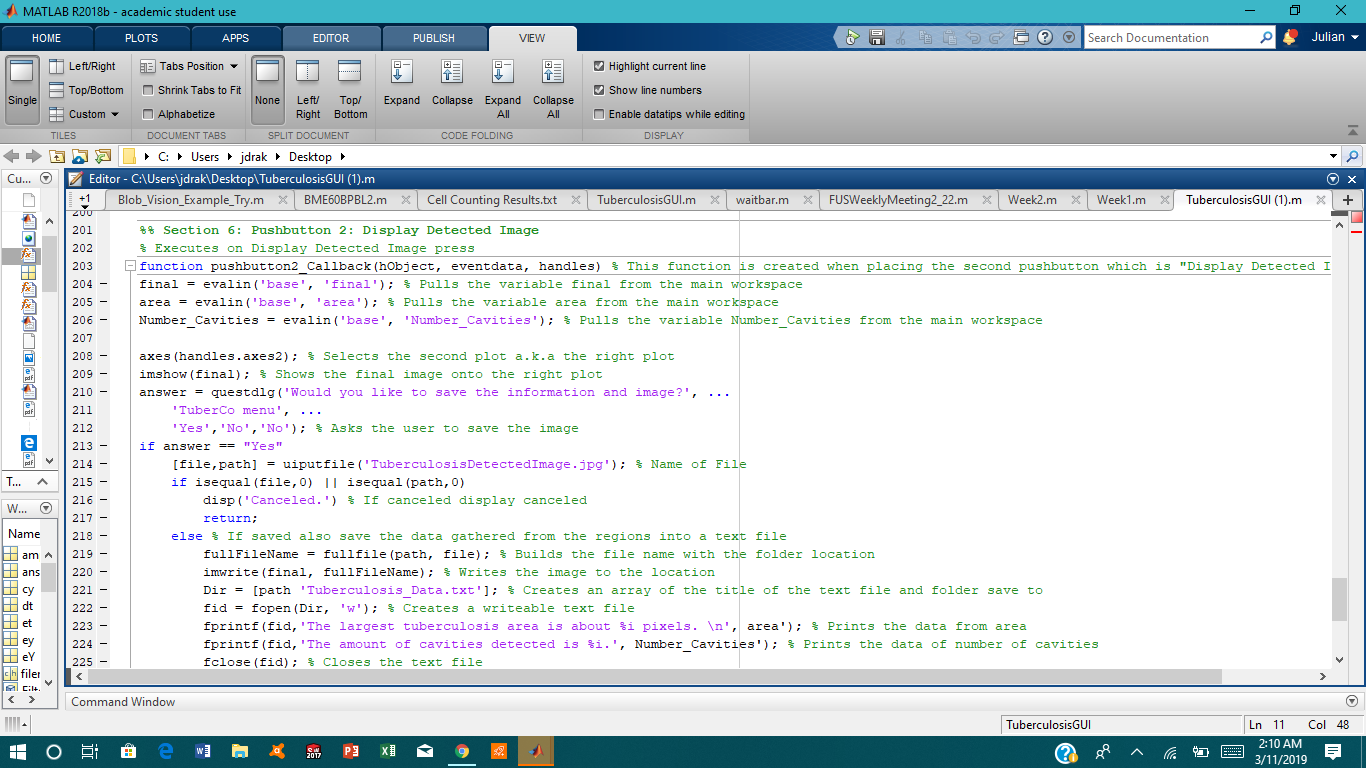Enable datatips while editing checkbox
The height and width of the screenshot is (768, 1366).
[x=599, y=114]
